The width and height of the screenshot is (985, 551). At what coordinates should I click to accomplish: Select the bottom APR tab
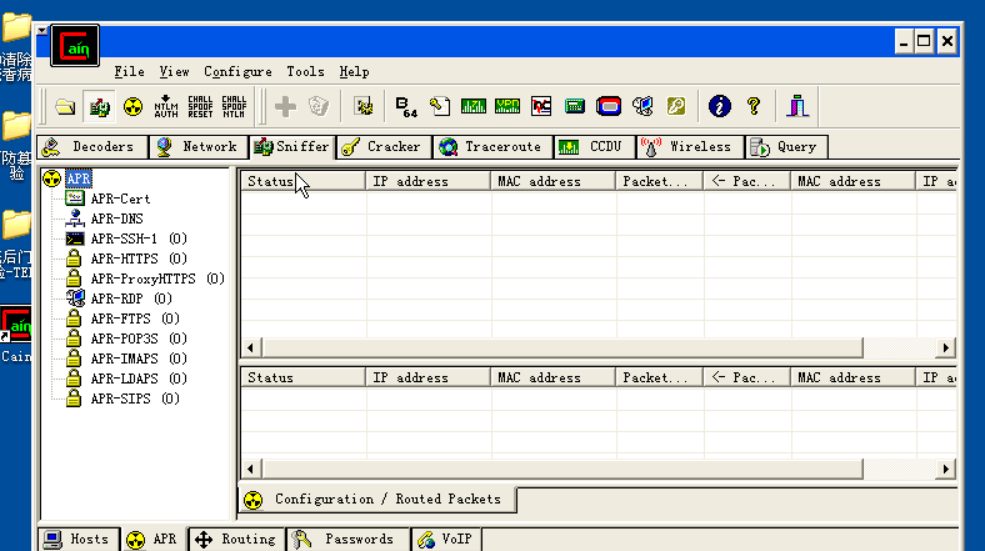[x=153, y=539]
